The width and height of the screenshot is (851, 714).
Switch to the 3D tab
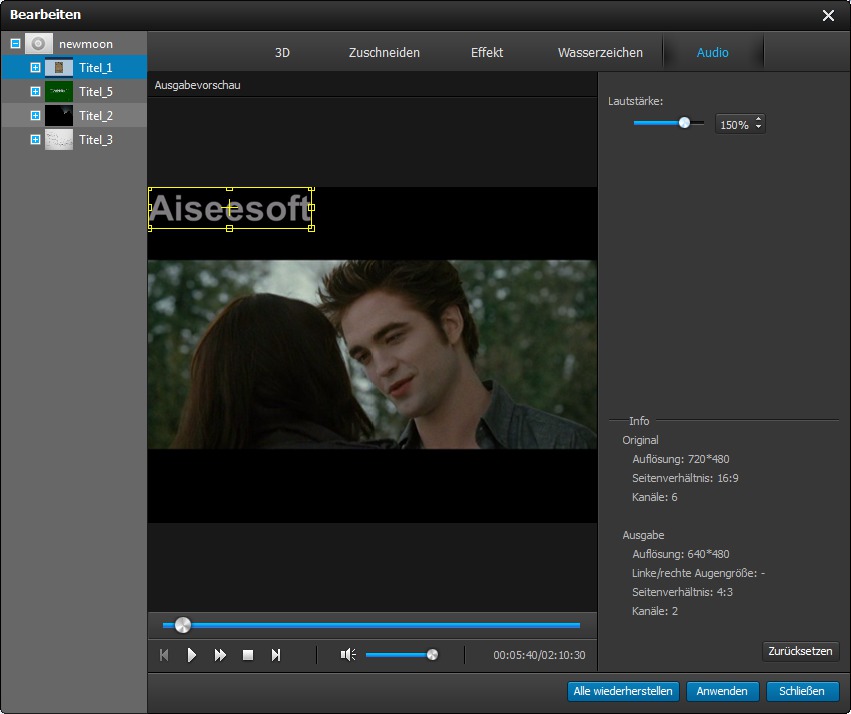click(282, 53)
